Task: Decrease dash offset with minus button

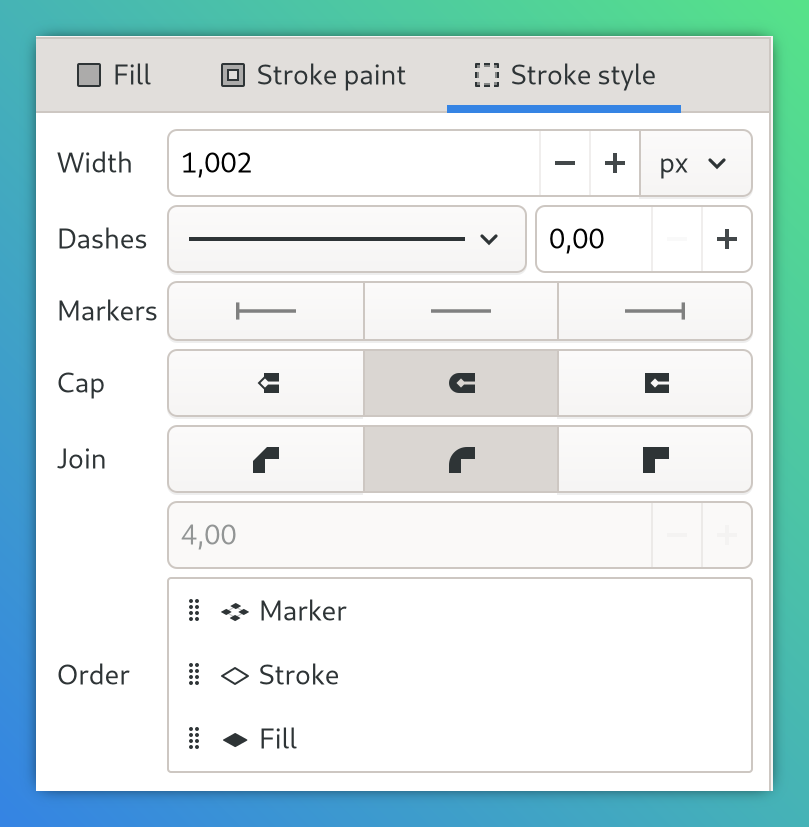Action: (677, 239)
